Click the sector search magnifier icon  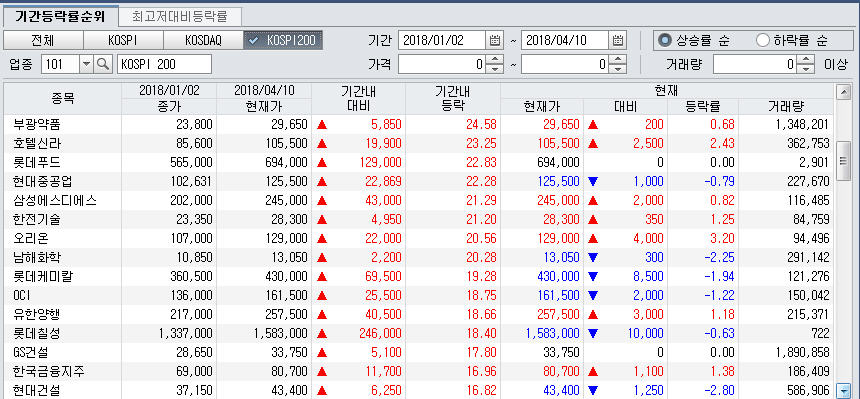click(x=103, y=64)
